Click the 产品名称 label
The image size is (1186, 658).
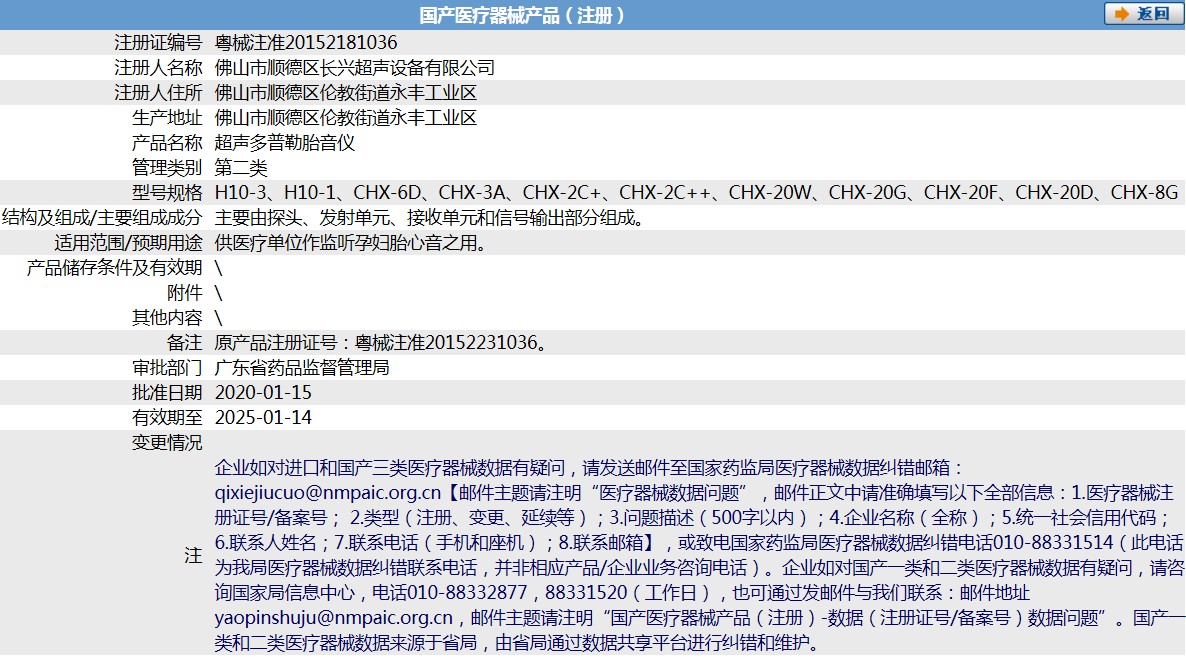(167, 142)
